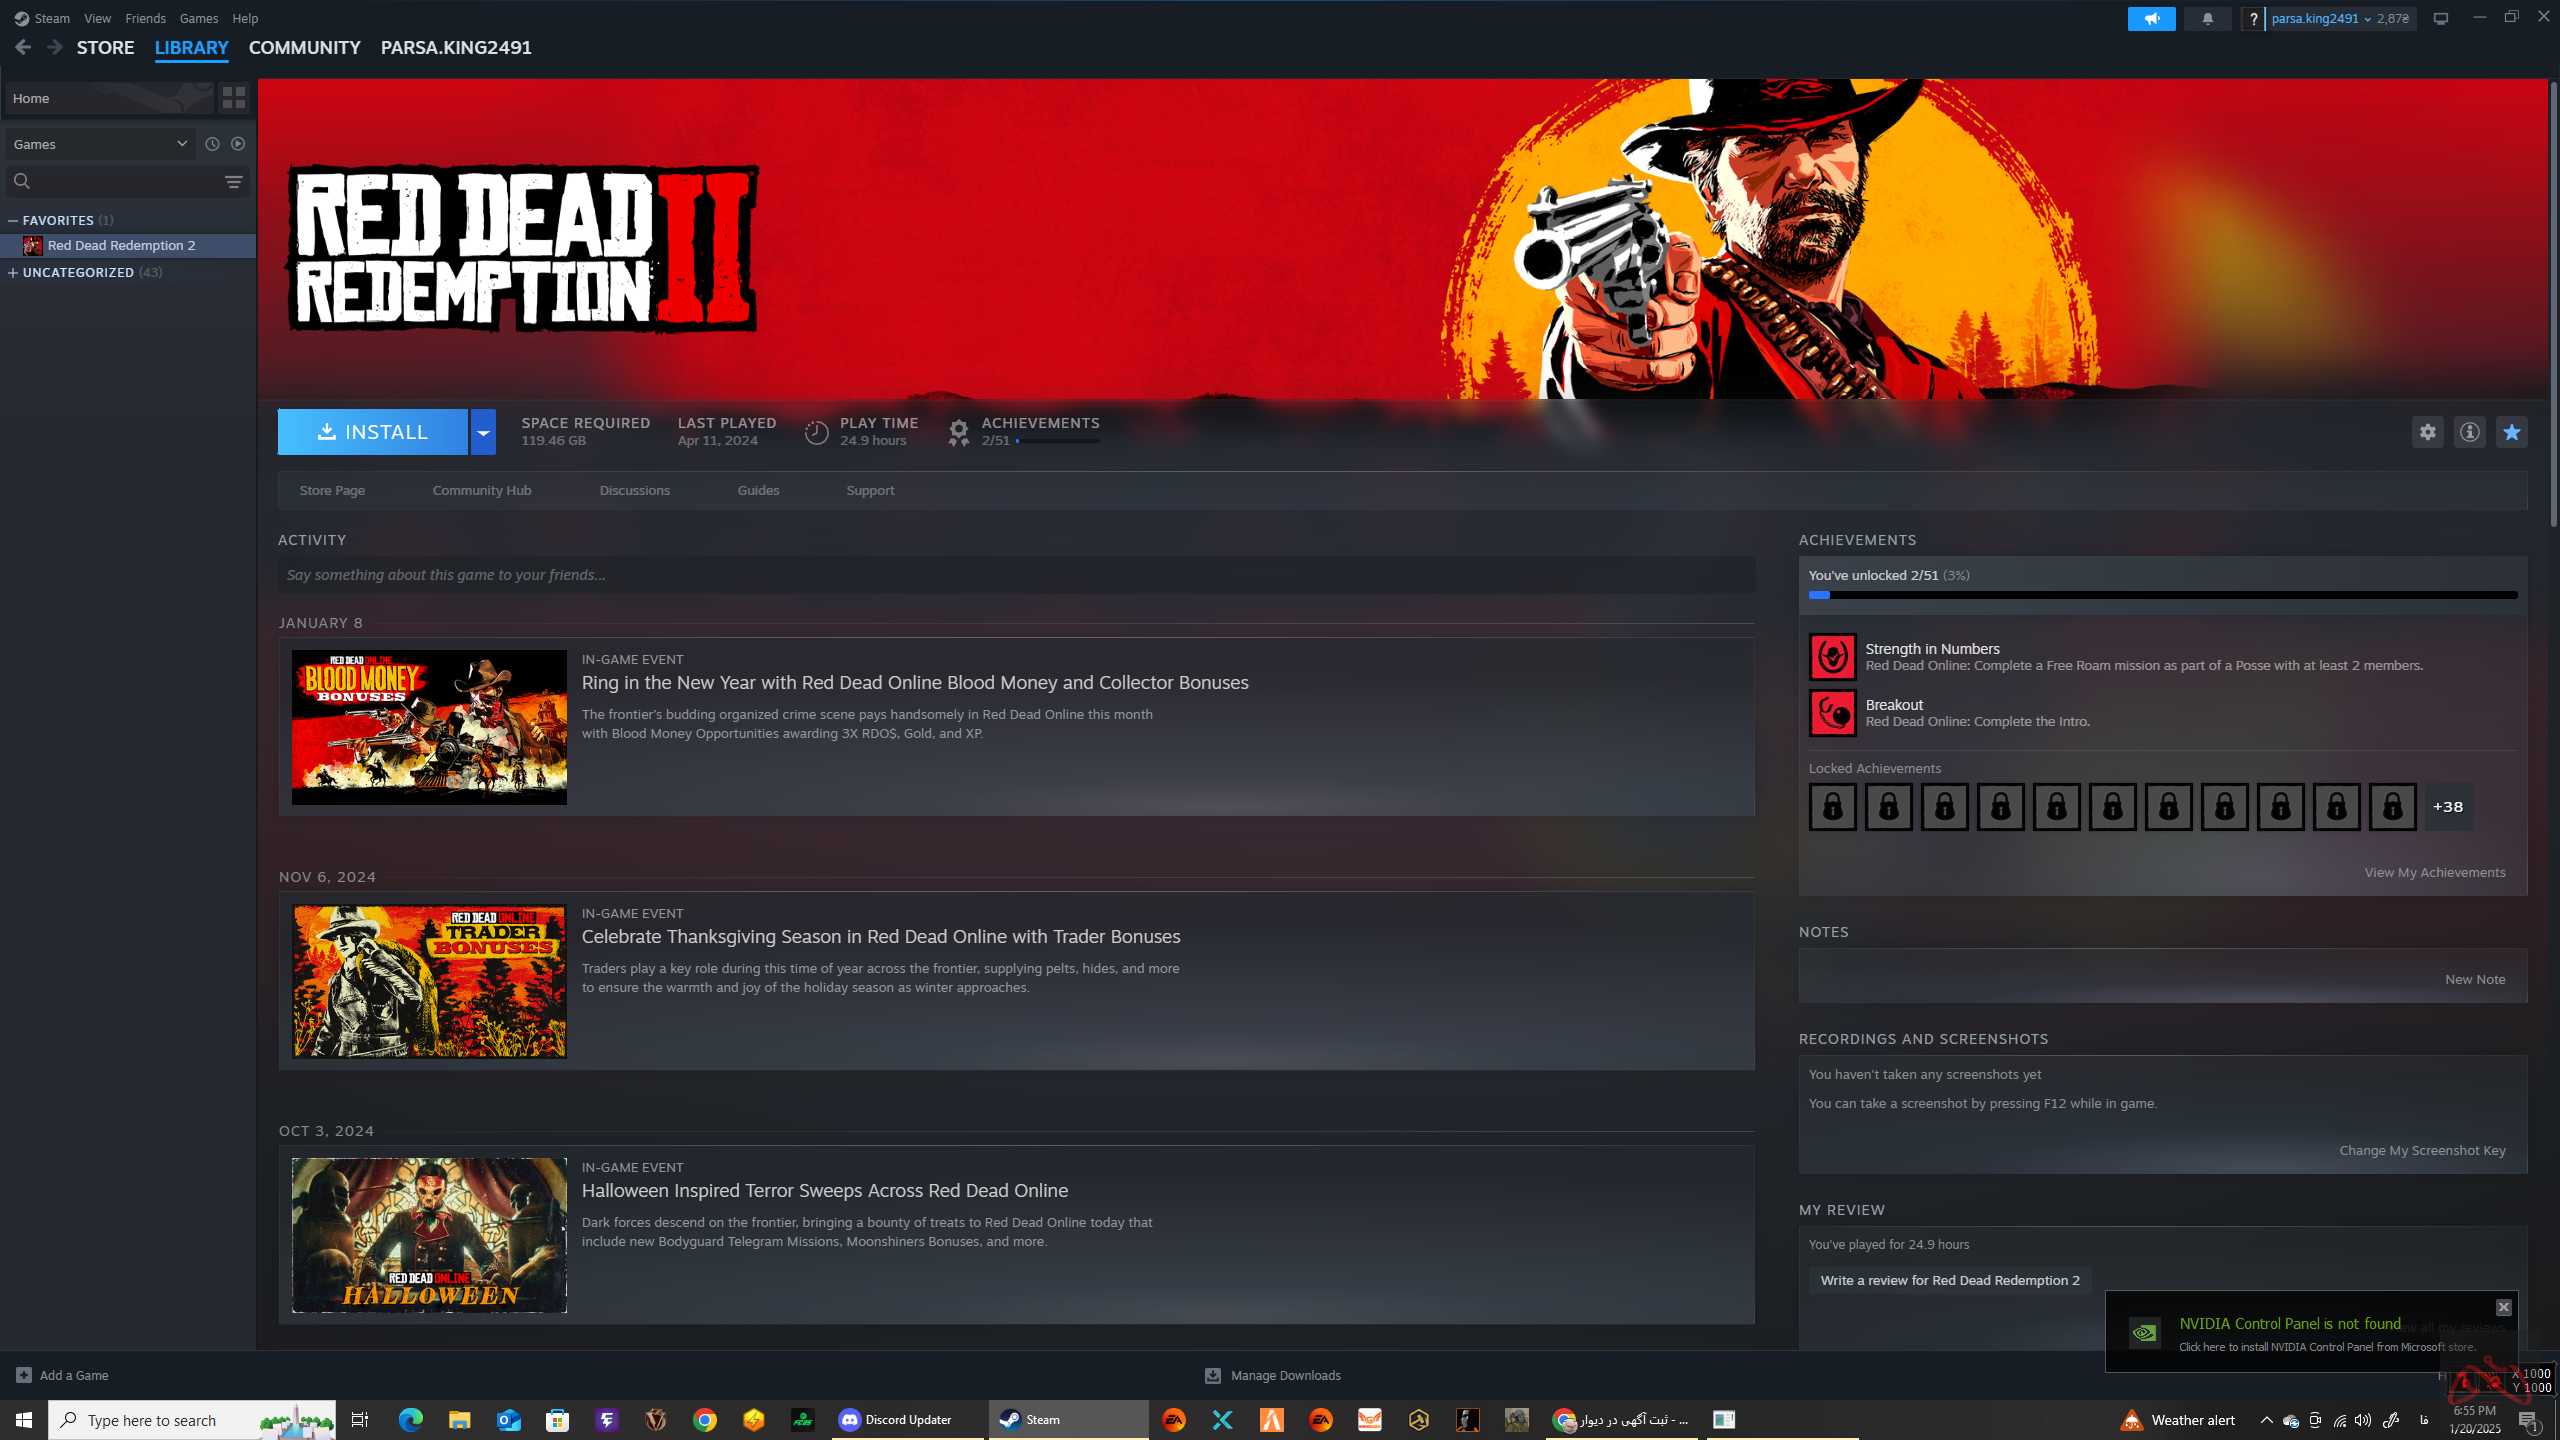Open the Community Hub tab
Screen dimensions: 2560x1440
click(x=481, y=490)
